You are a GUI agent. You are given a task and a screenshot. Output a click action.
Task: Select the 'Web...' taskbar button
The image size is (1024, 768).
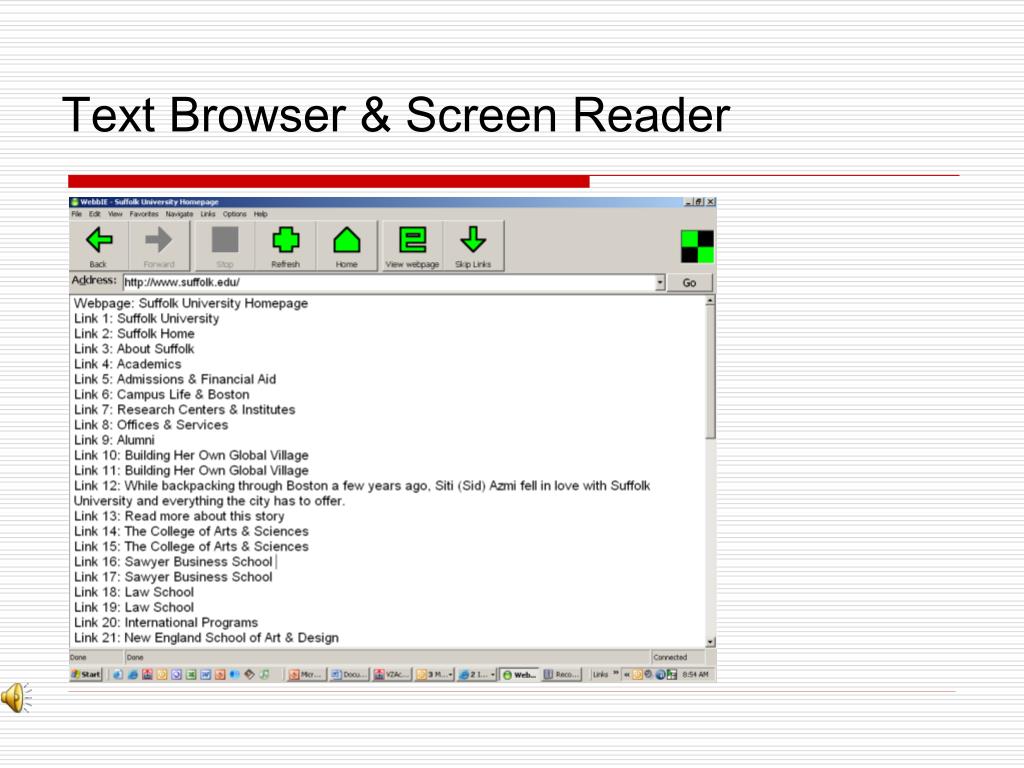click(520, 675)
